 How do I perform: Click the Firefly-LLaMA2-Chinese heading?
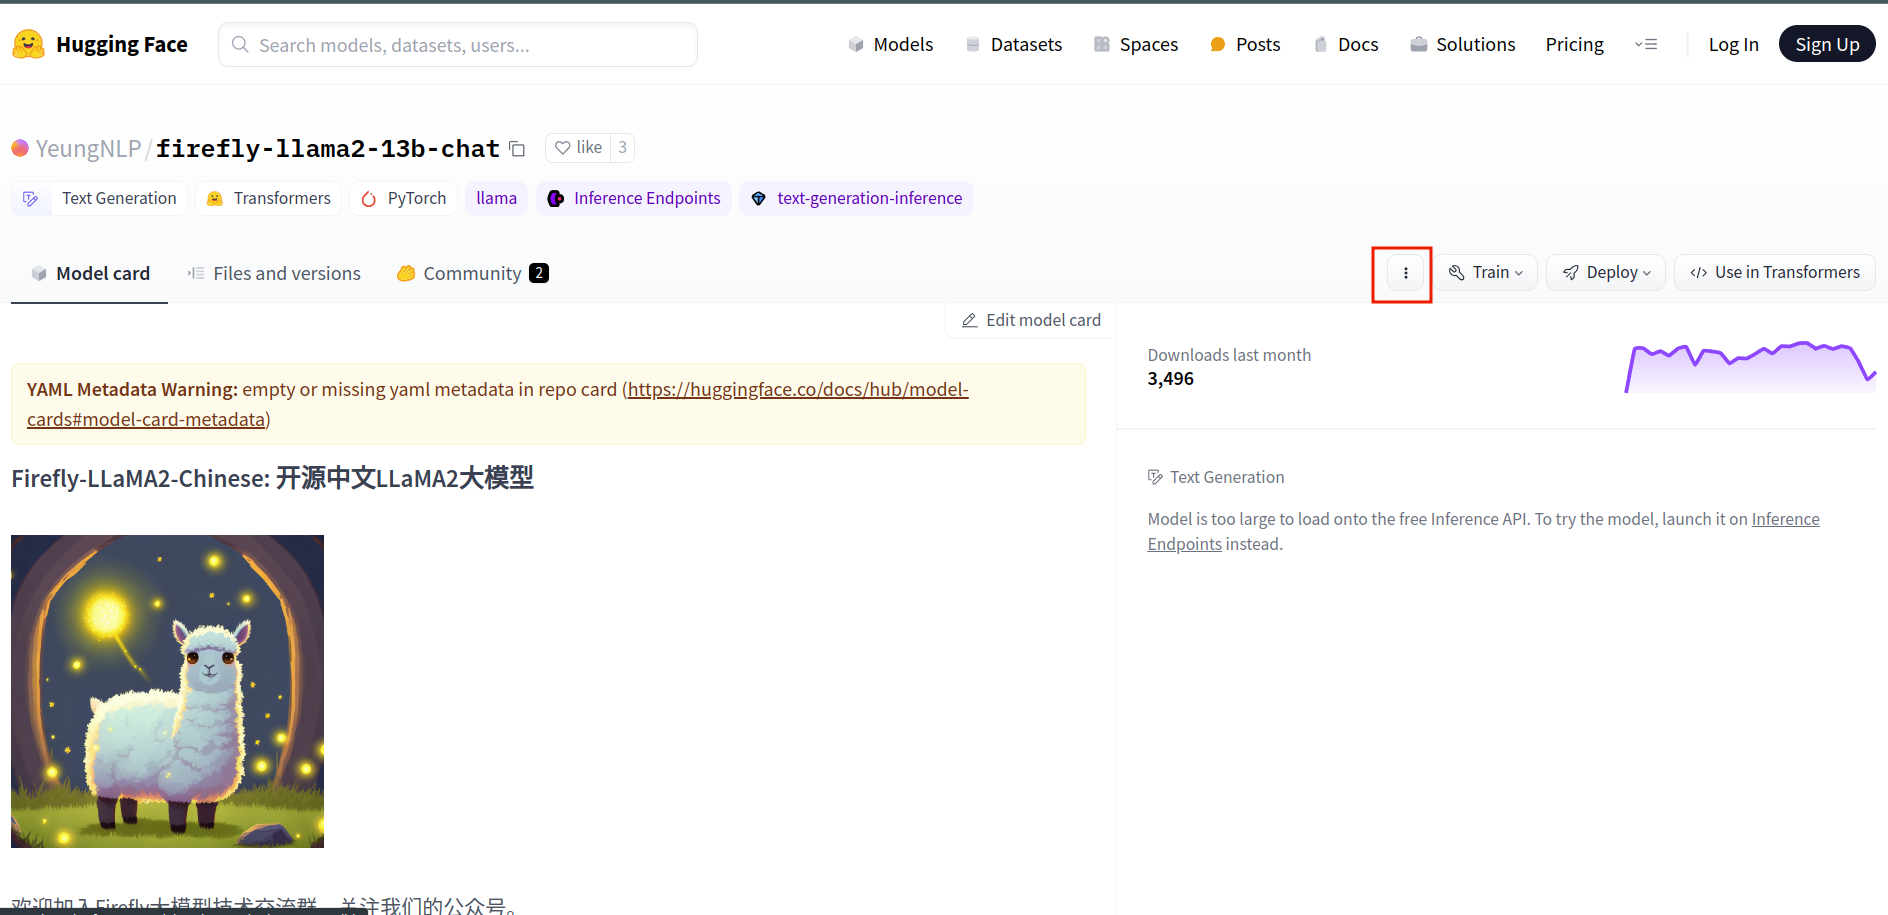[x=272, y=478]
